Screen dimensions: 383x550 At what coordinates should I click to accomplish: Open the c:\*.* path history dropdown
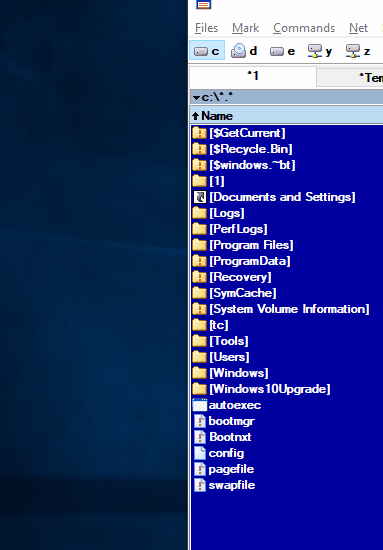click(x=196, y=98)
